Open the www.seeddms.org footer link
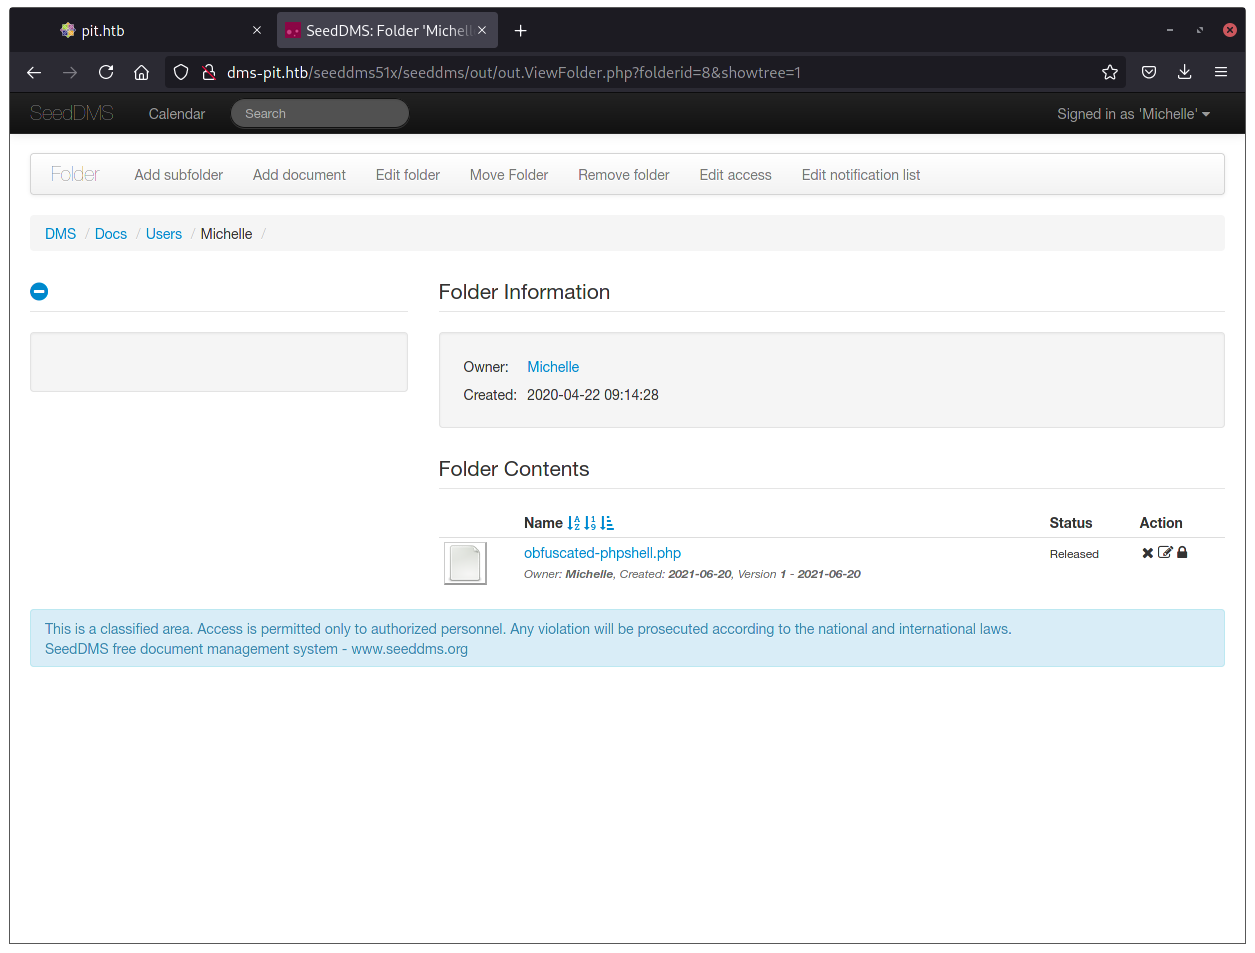 [x=409, y=649]
